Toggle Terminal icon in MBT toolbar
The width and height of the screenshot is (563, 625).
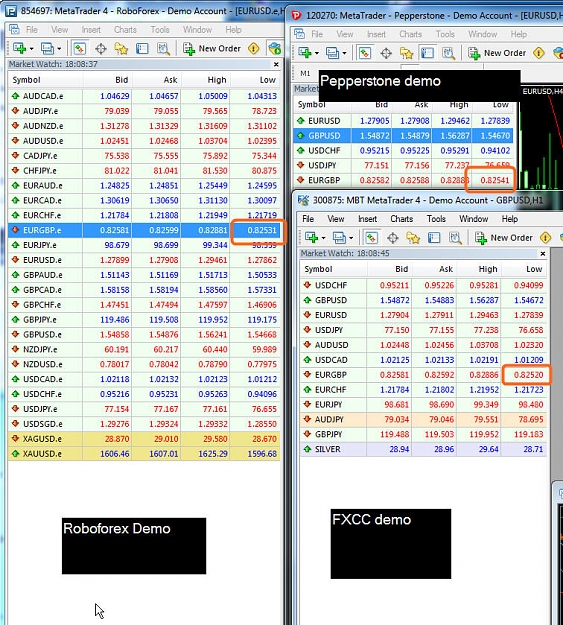tap(434, 238)
